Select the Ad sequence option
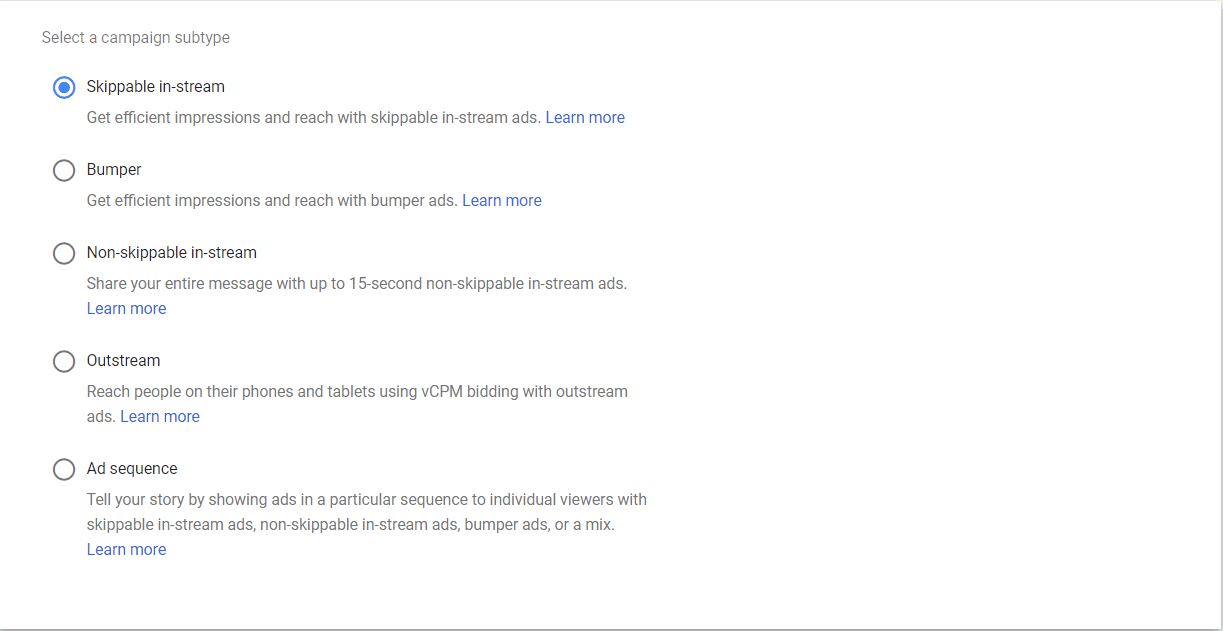This screenshot has width=1223, height=631. [64, 469]
